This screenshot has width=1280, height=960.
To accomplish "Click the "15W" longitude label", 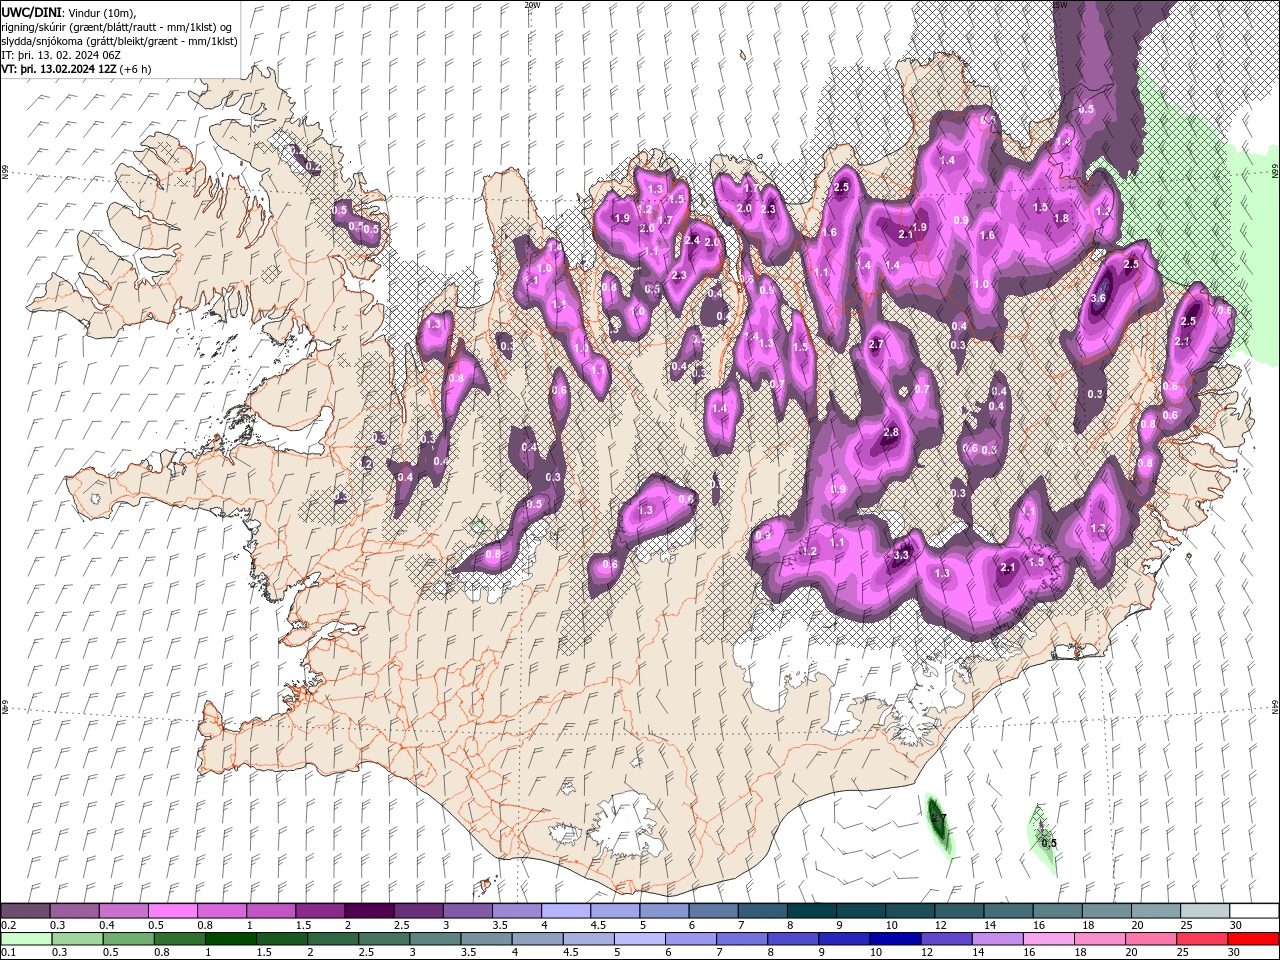I will [1059, 5].
